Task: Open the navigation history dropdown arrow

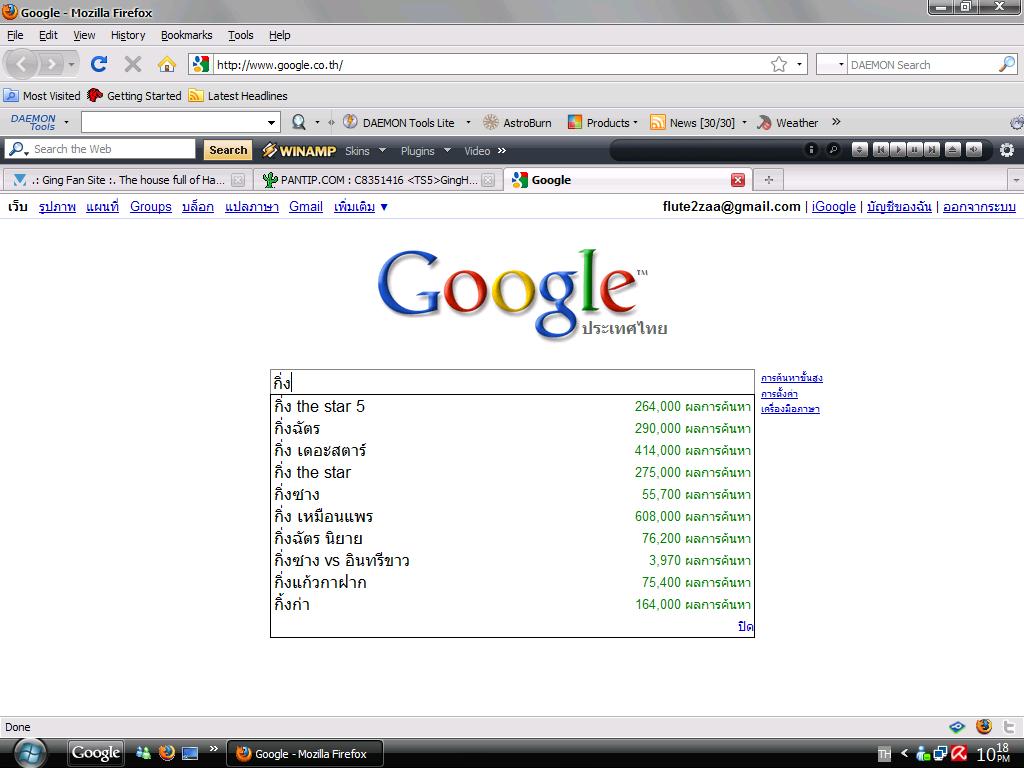Action: click(71, 64)
